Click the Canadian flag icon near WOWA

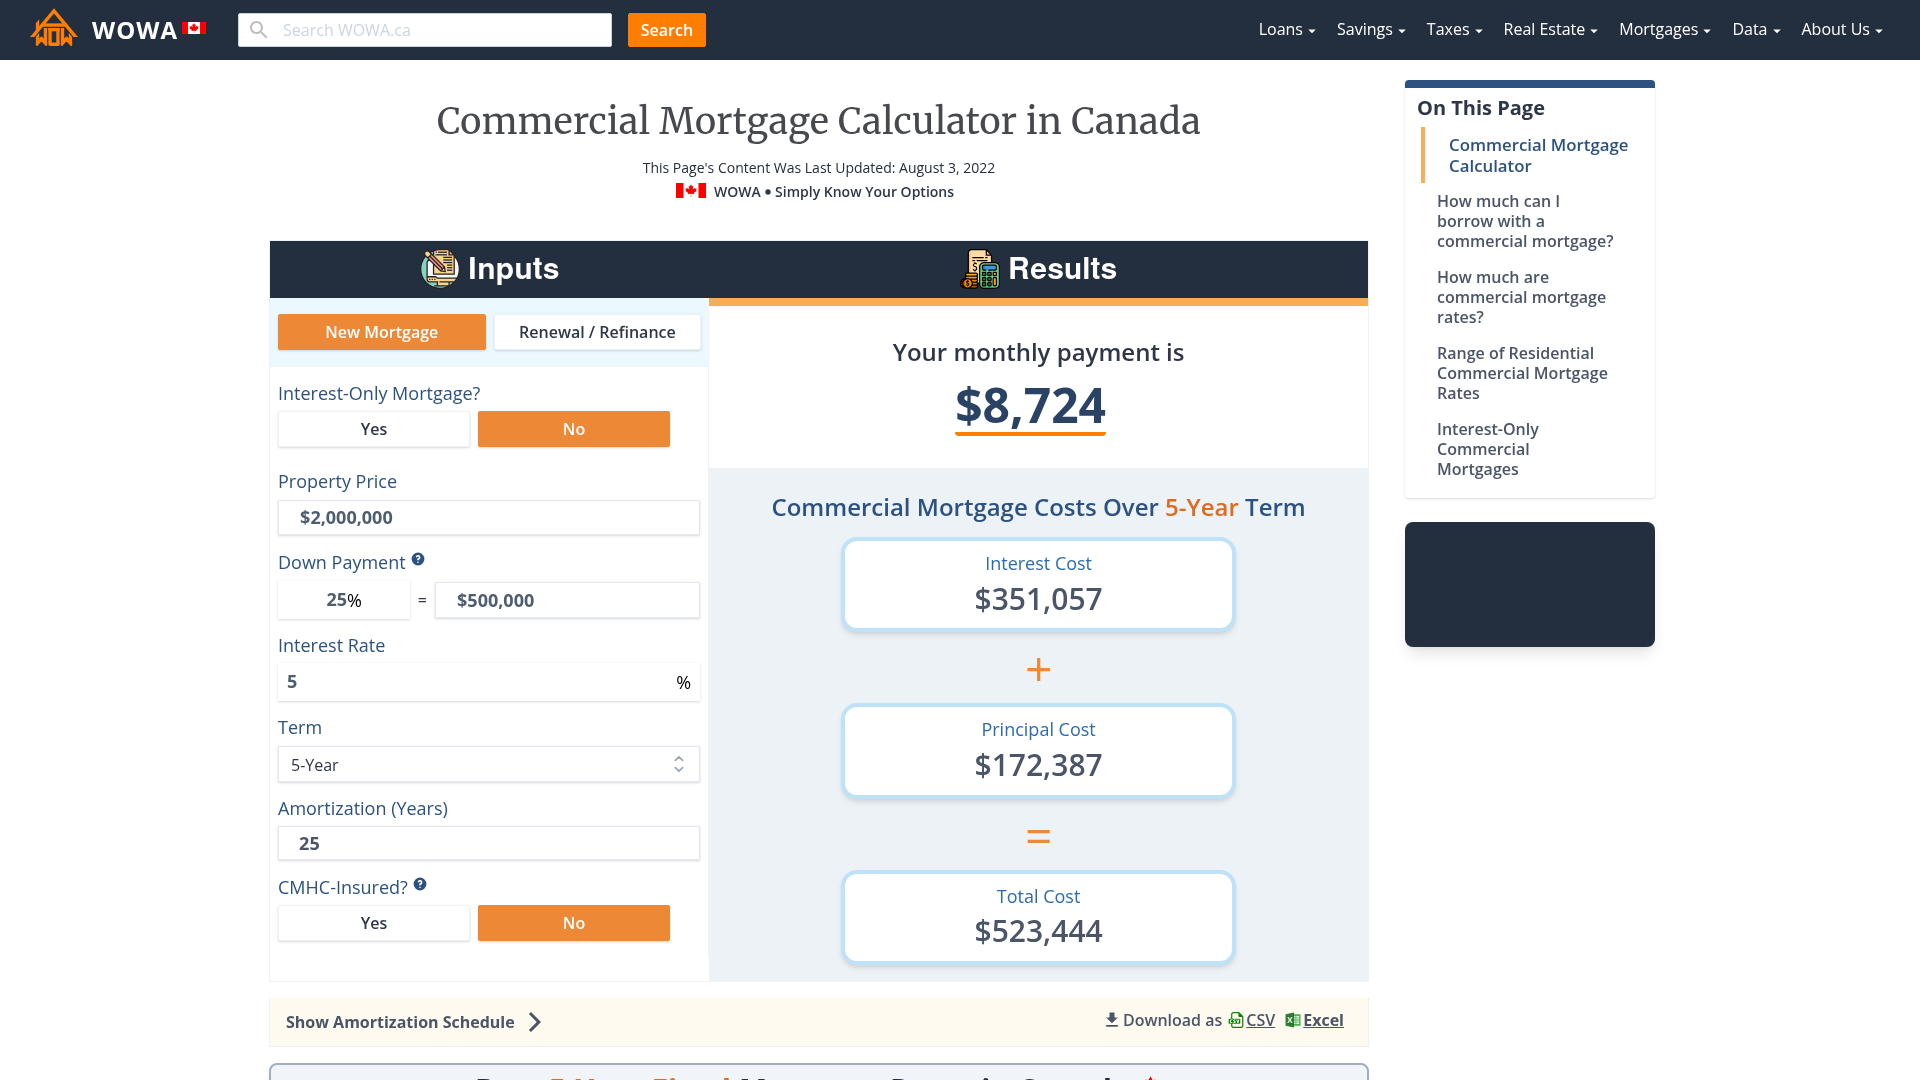[195, 29]
